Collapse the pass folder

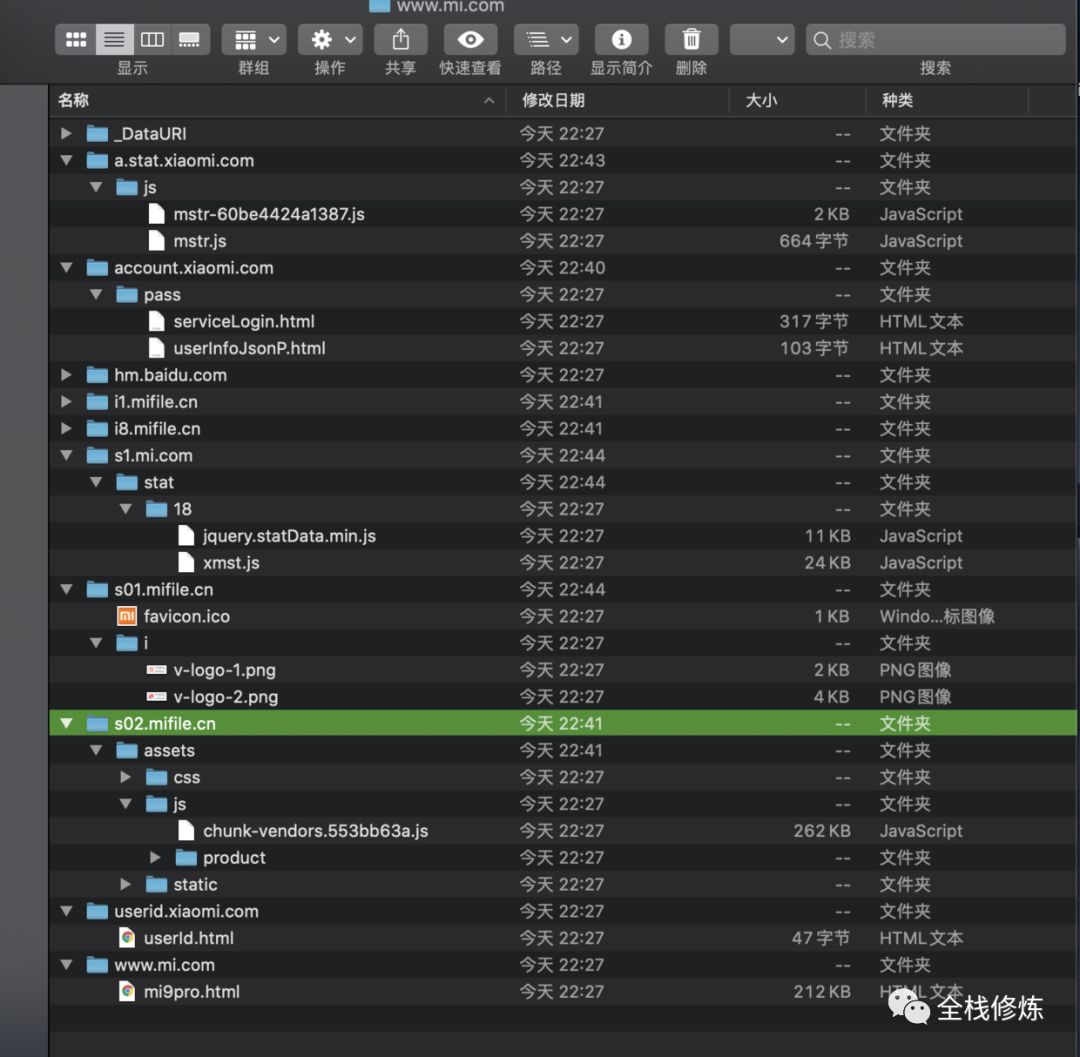pyautogui.click(x=96, y=295)
